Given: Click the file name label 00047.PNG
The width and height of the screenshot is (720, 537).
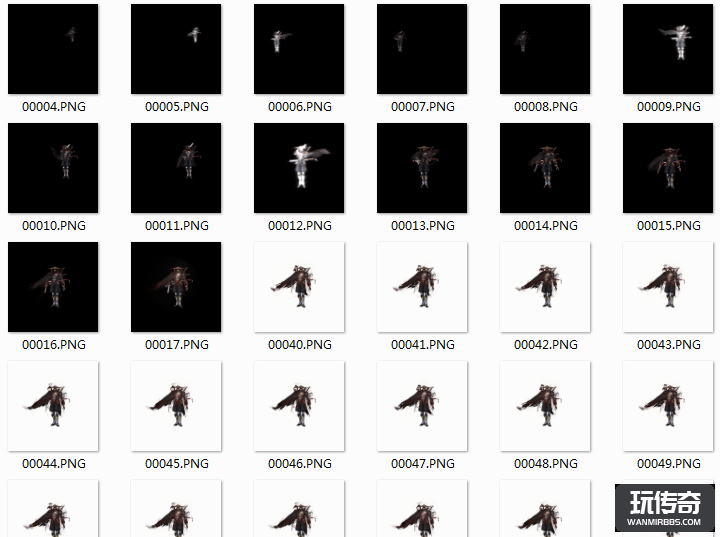Looking at the screenshot, I should [423, 464].
